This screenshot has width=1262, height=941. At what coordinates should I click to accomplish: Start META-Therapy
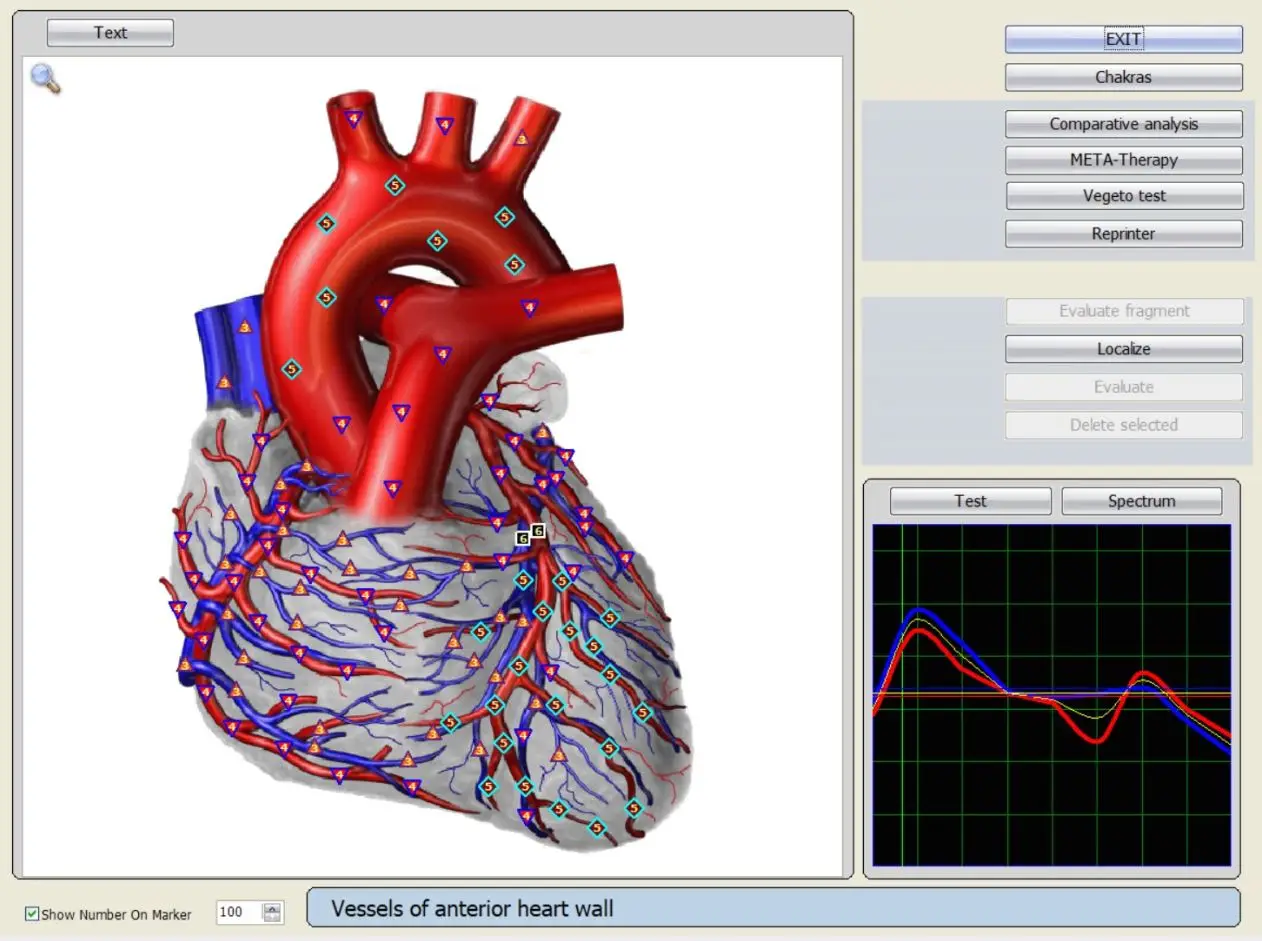(1123, 160)
